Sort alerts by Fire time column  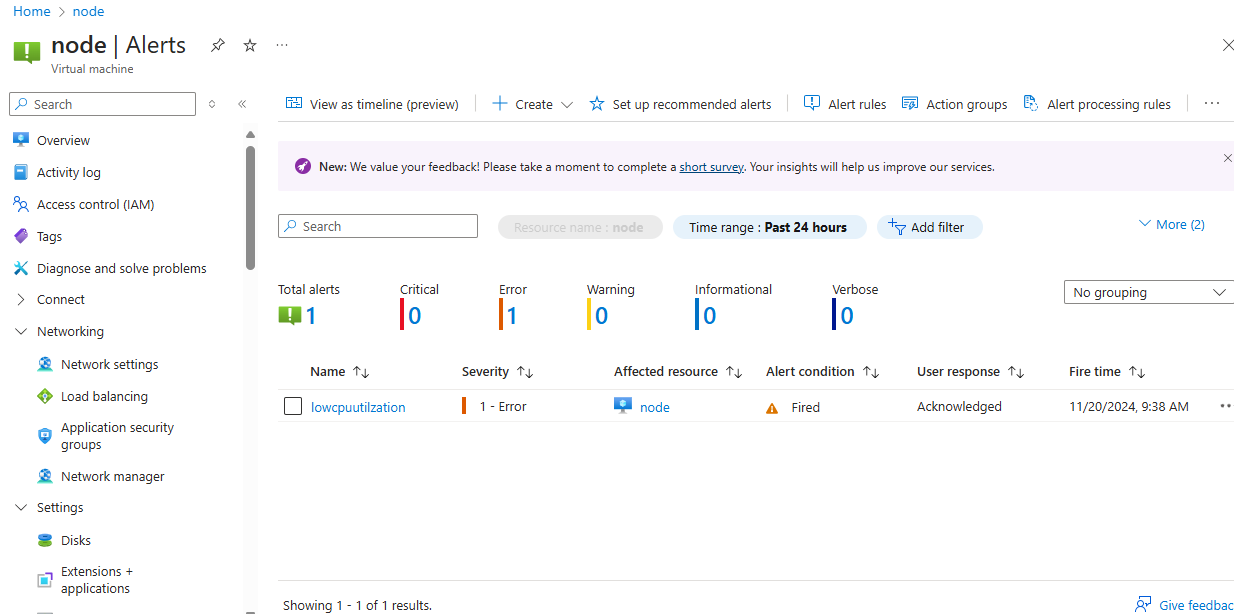pyautogui.click(x=1106, y=372)
